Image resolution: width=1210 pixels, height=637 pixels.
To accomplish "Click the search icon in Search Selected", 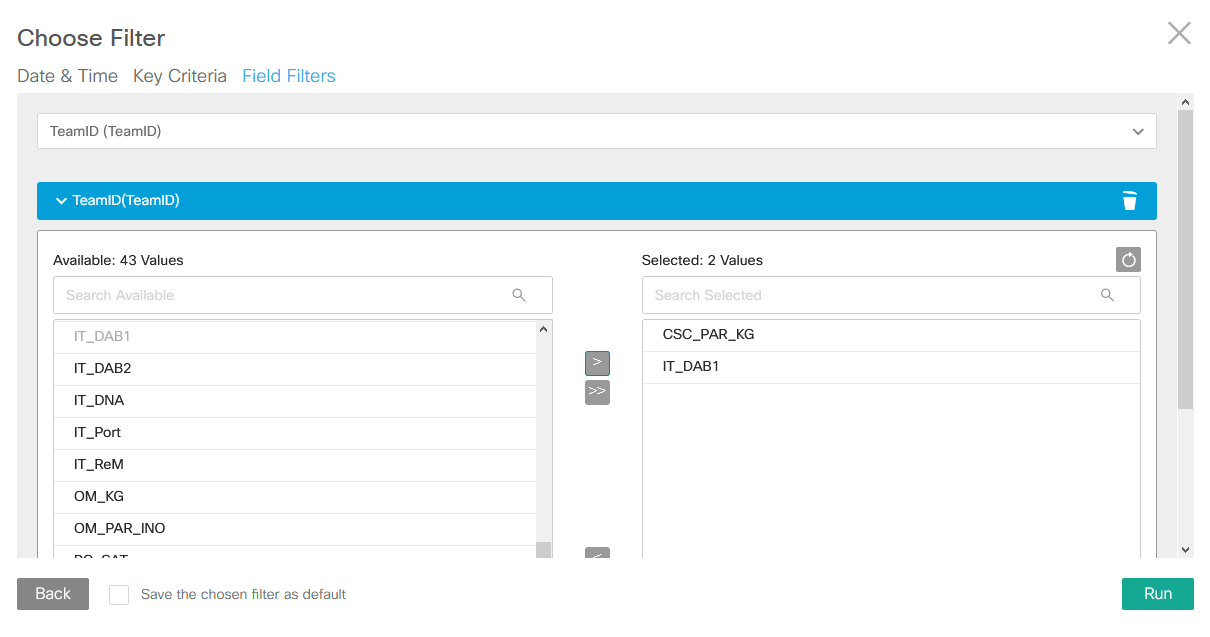I will [x=1107, y=295].
